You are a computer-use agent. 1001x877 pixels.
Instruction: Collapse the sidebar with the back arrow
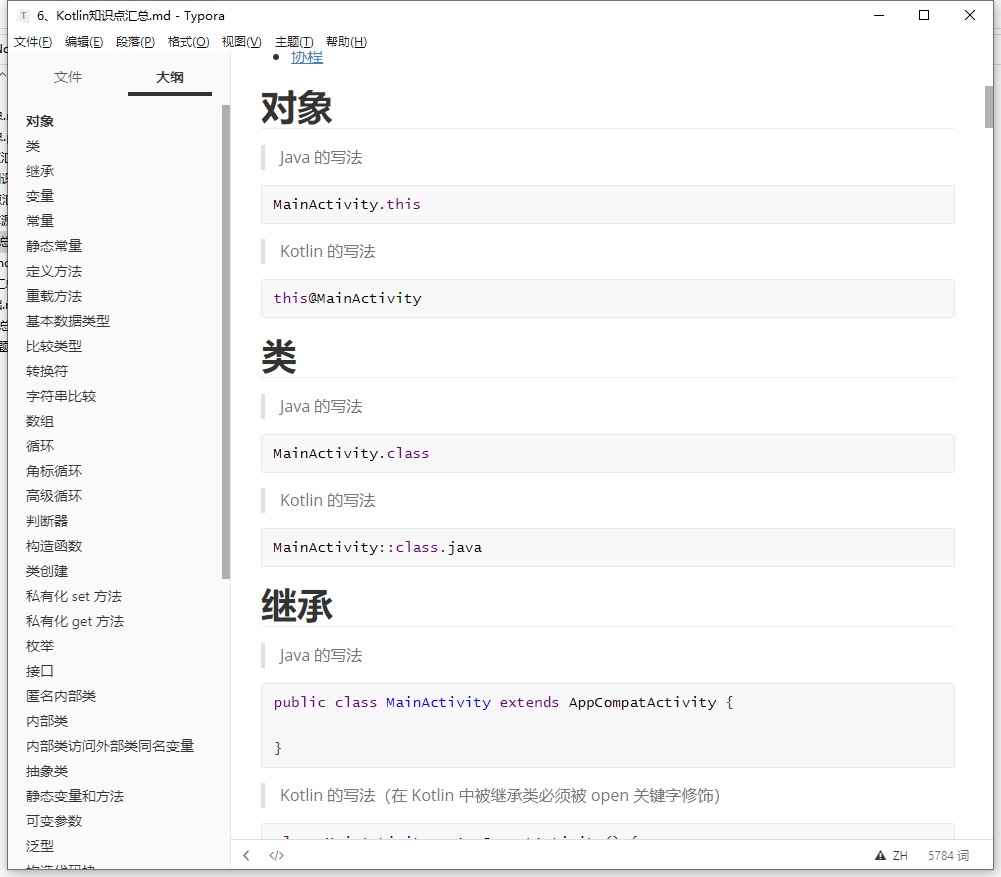(246, 855)
